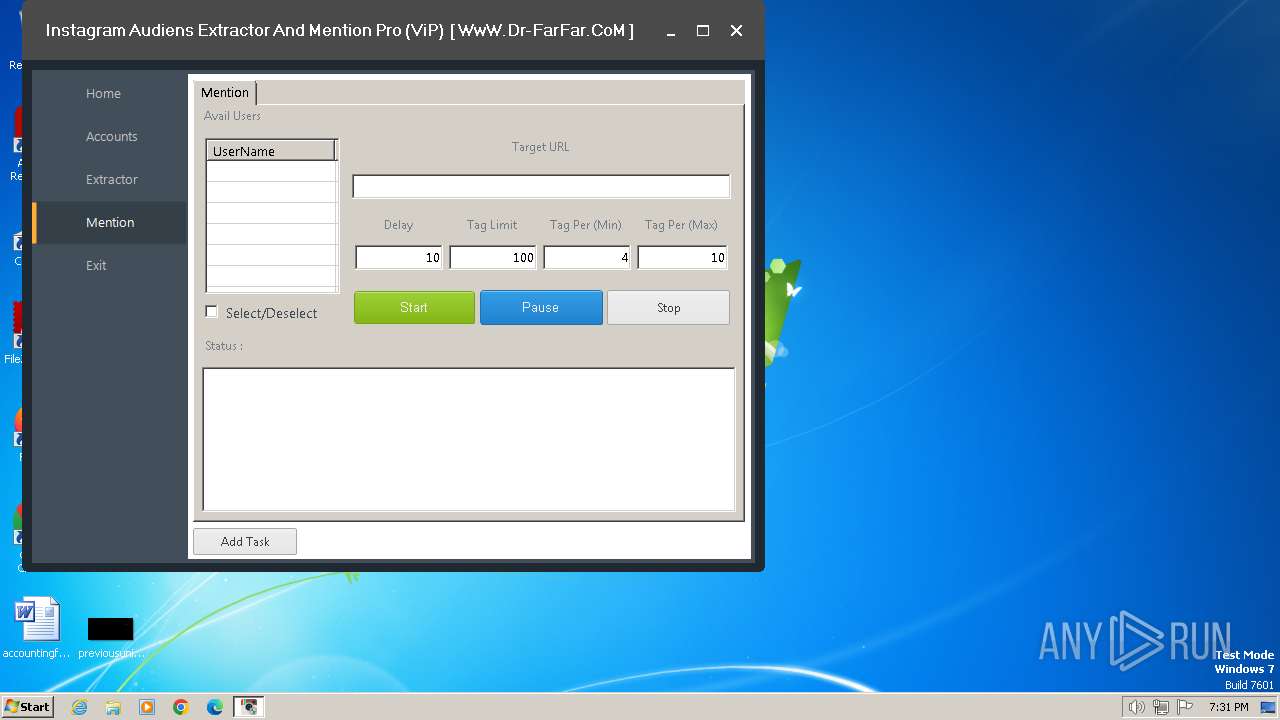Click the Show desktop button
Viewport: 1280px width, 720px height.
(1269, 707)
